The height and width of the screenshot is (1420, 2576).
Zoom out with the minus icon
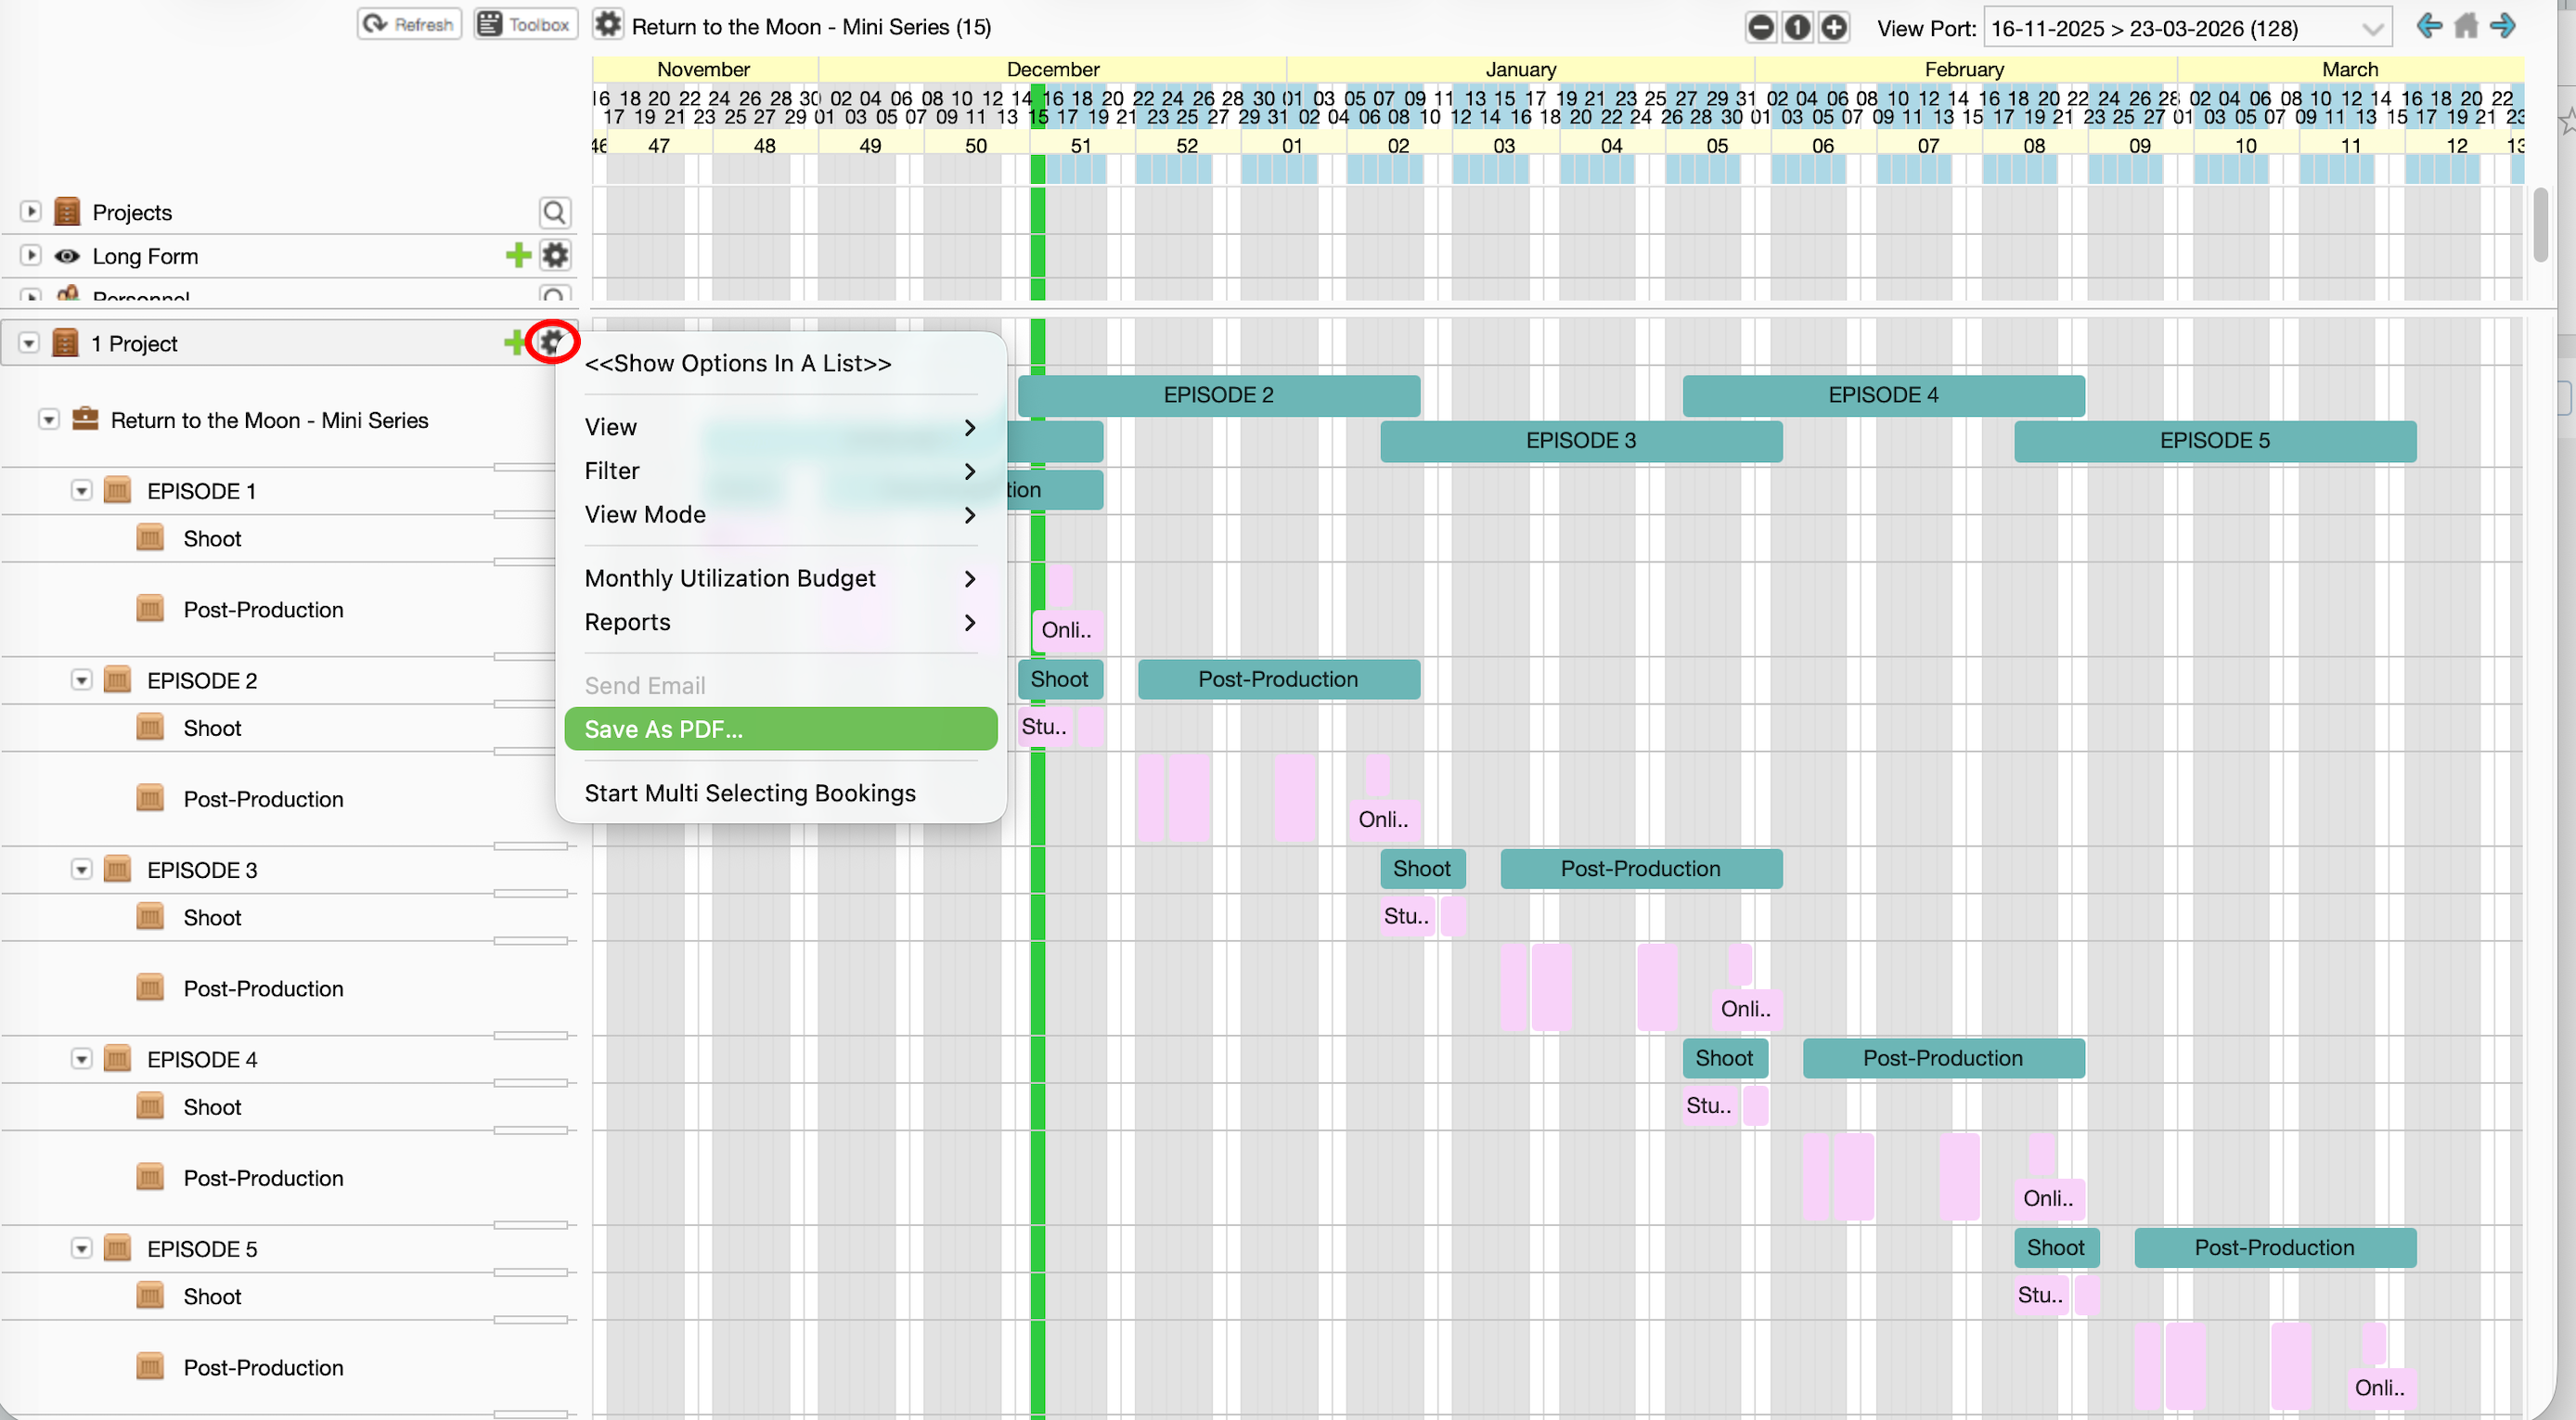point(1760,27)
